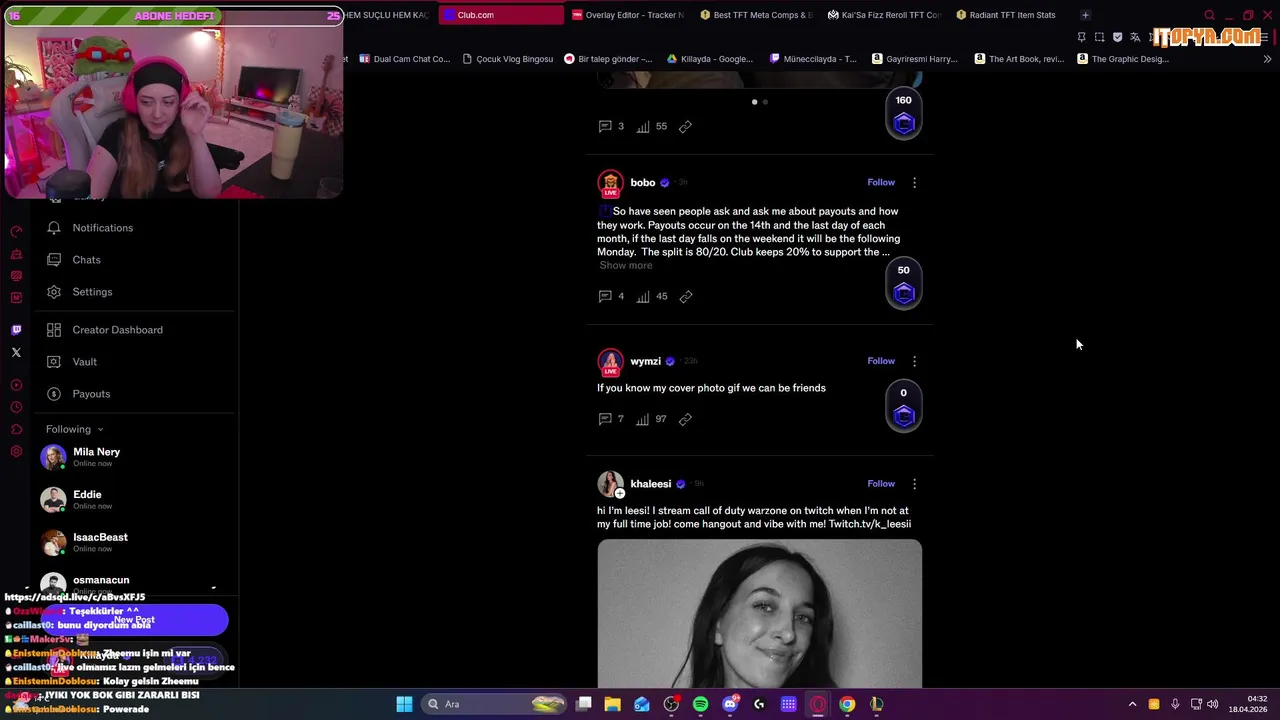Follow bobo
The image size is (1280, 720).
[x=881, y=182]
